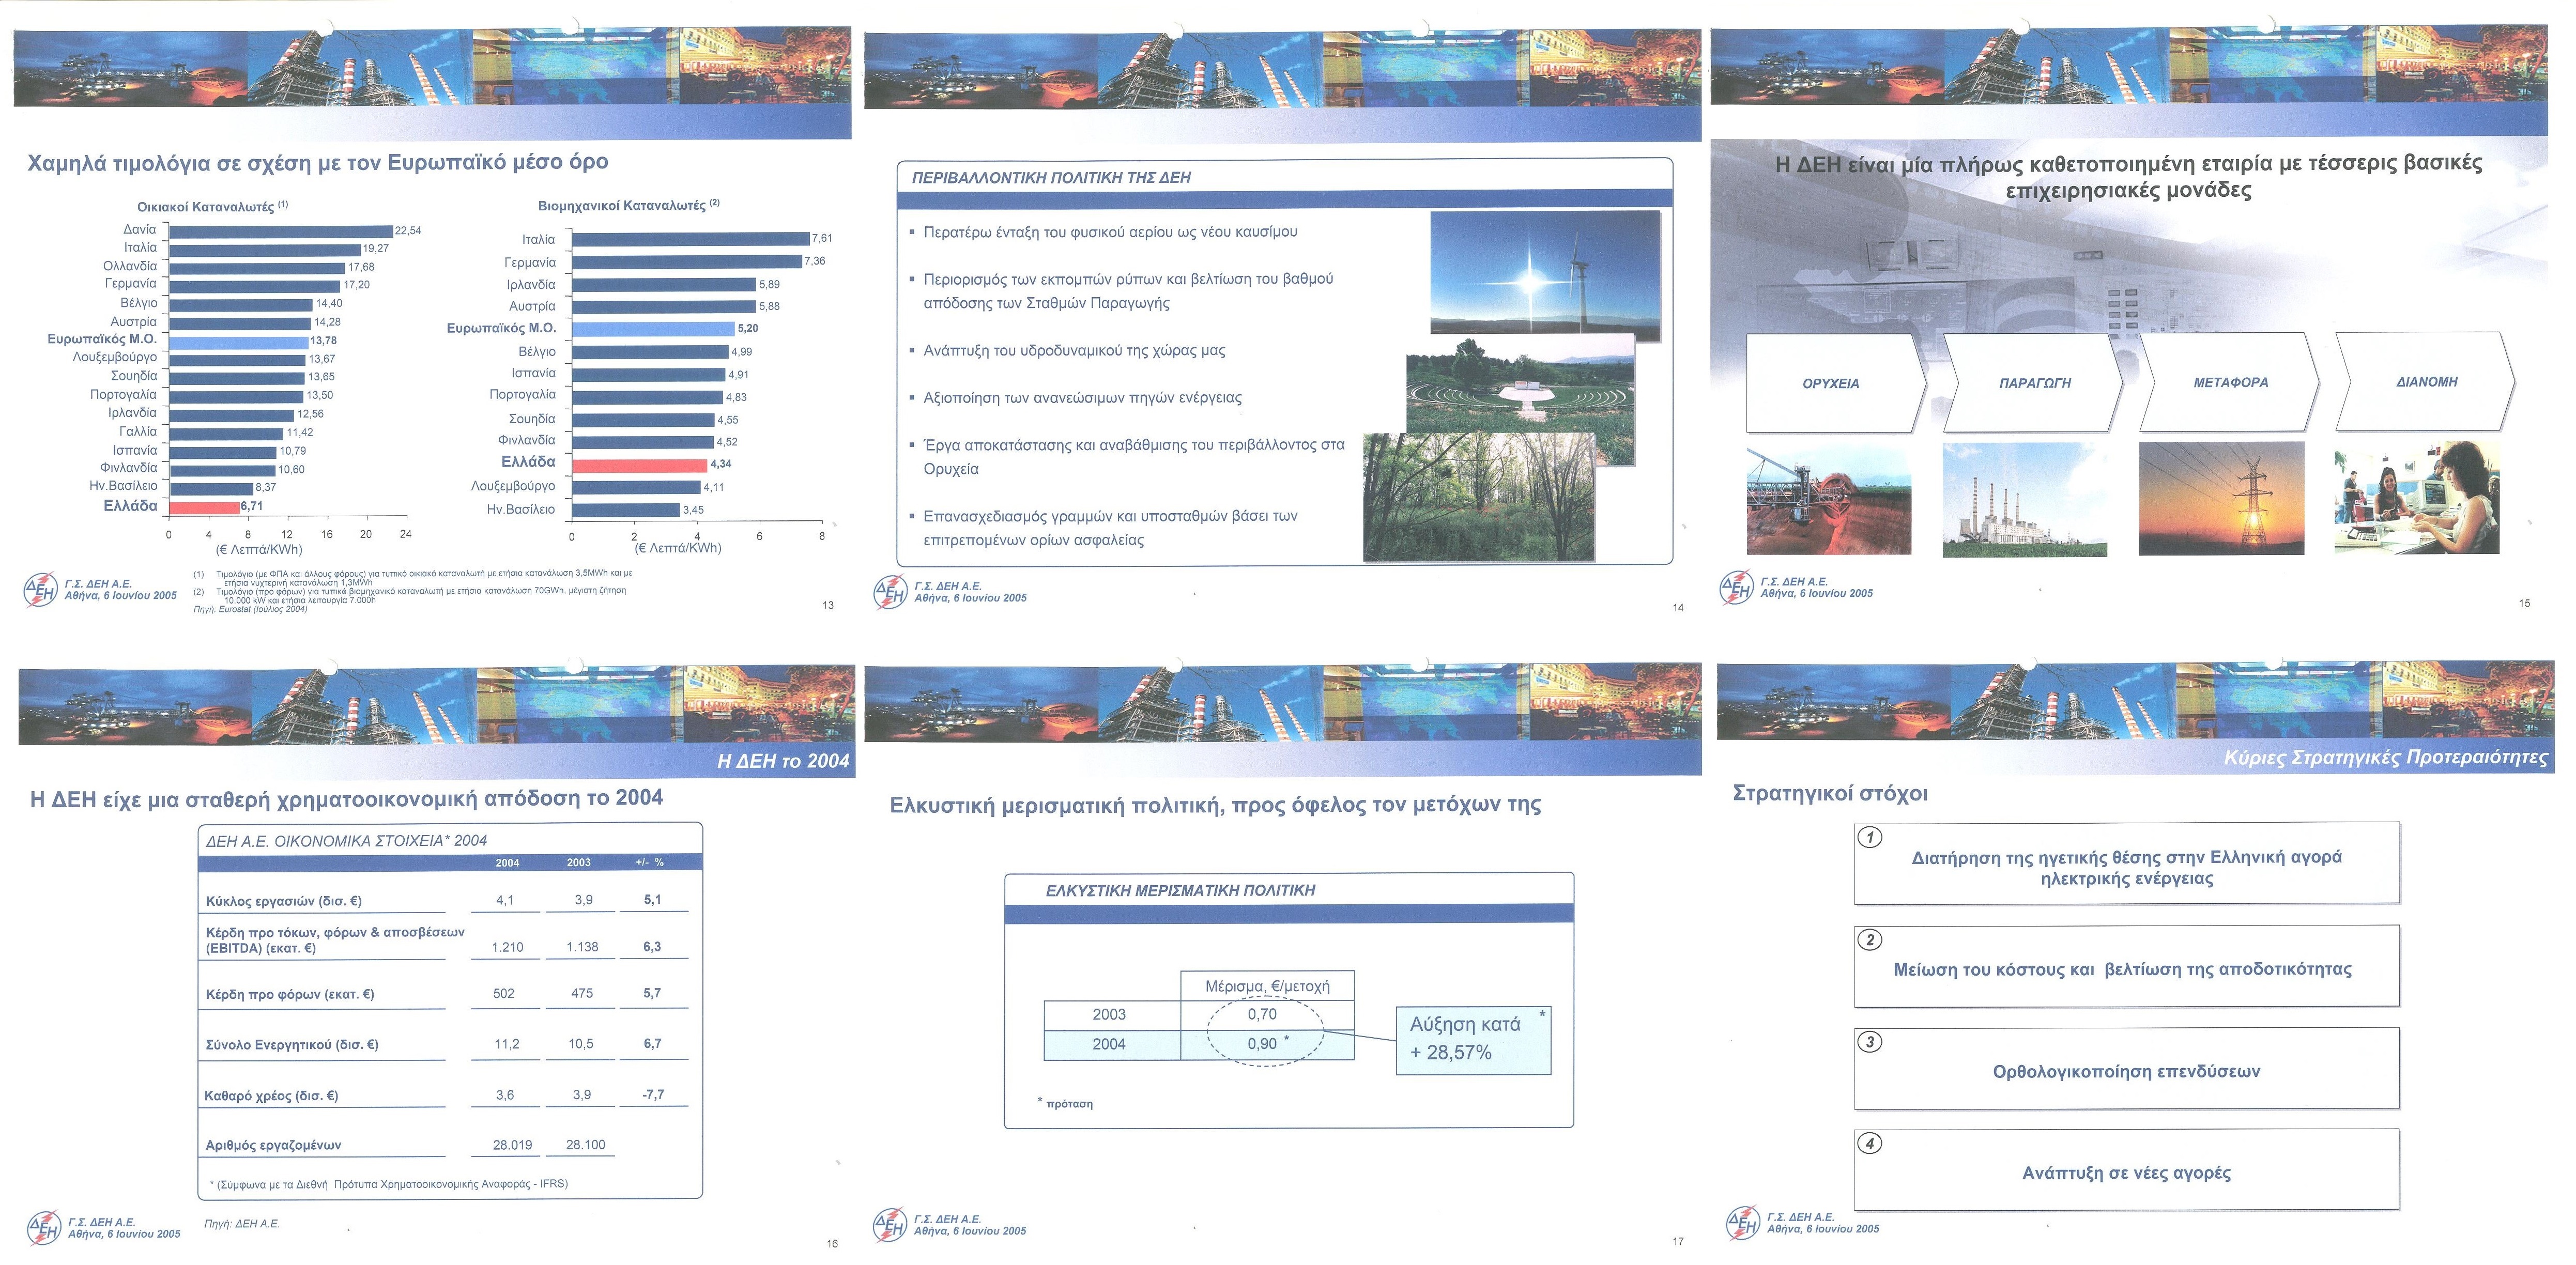This screenshot has width=2576, height=1265.
Task: Click the 'ΠΕΡΙΒΑΛΛΟΝΤΙΚΗ ΠΟΛΙΤΙΚΗ ΤΗΣ ΔΕΗ' panel header
Action: (1051, 178)
